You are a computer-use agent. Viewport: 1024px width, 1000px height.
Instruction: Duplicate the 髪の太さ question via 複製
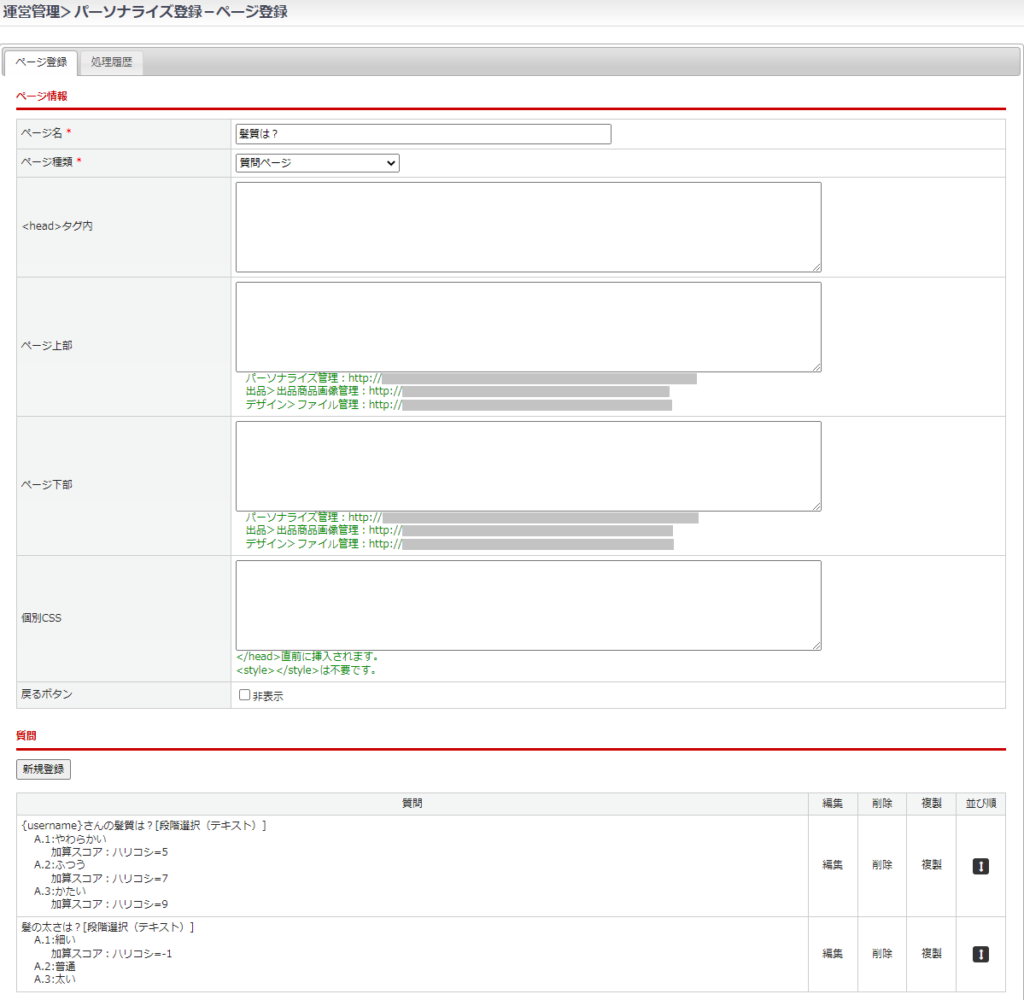tap(930, 954)
